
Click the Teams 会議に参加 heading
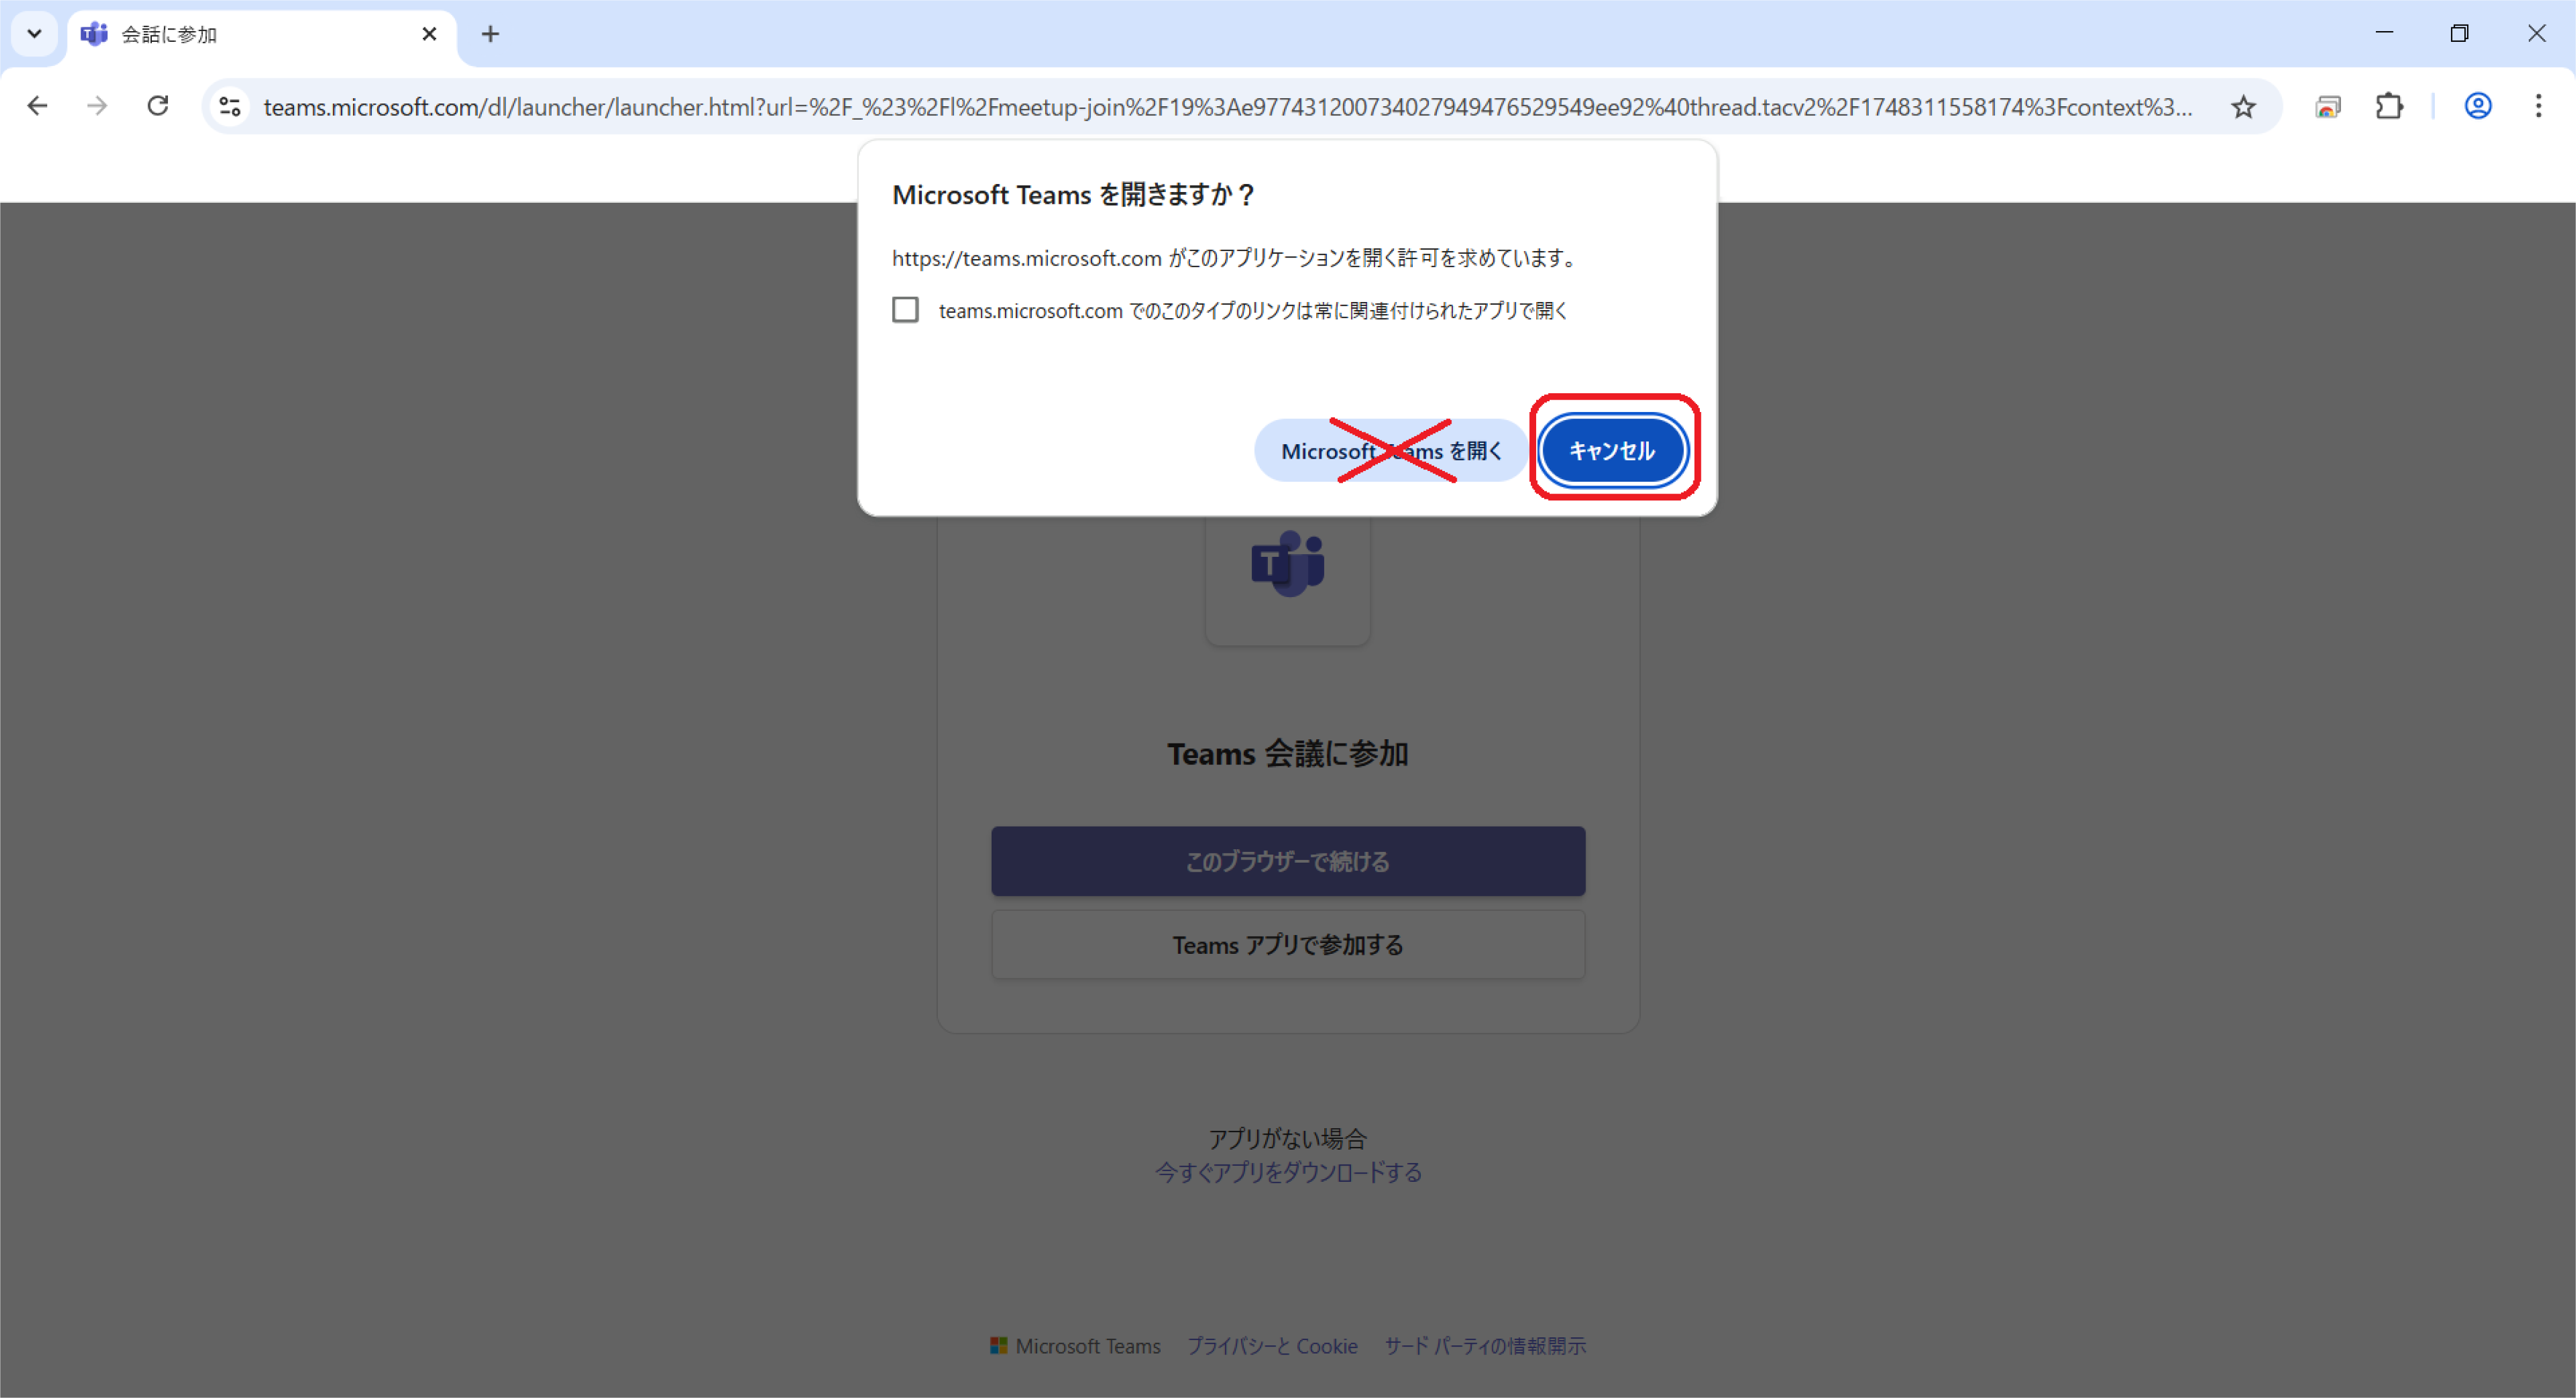1288,754
